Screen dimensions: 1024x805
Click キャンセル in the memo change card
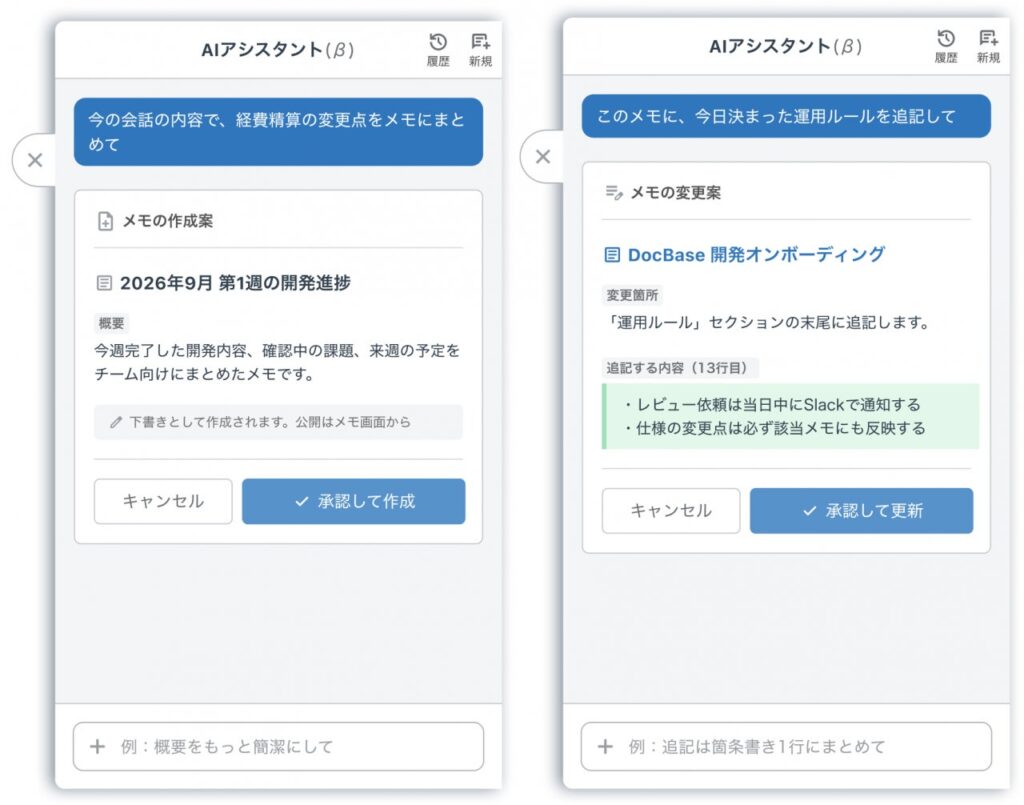pyautogui.click(x=671, y=510)
